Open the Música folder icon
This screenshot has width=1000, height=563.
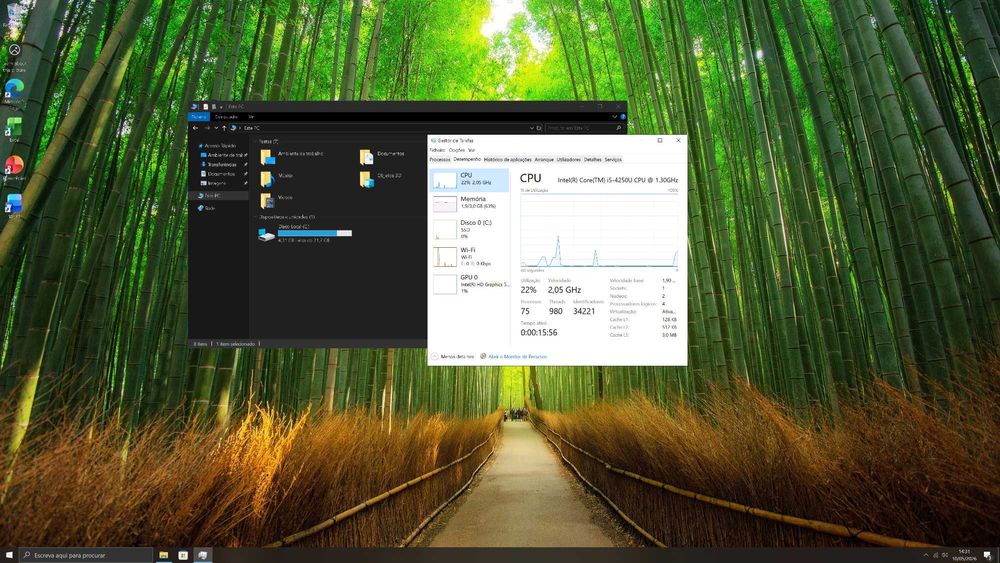click(x=267, y=179)
